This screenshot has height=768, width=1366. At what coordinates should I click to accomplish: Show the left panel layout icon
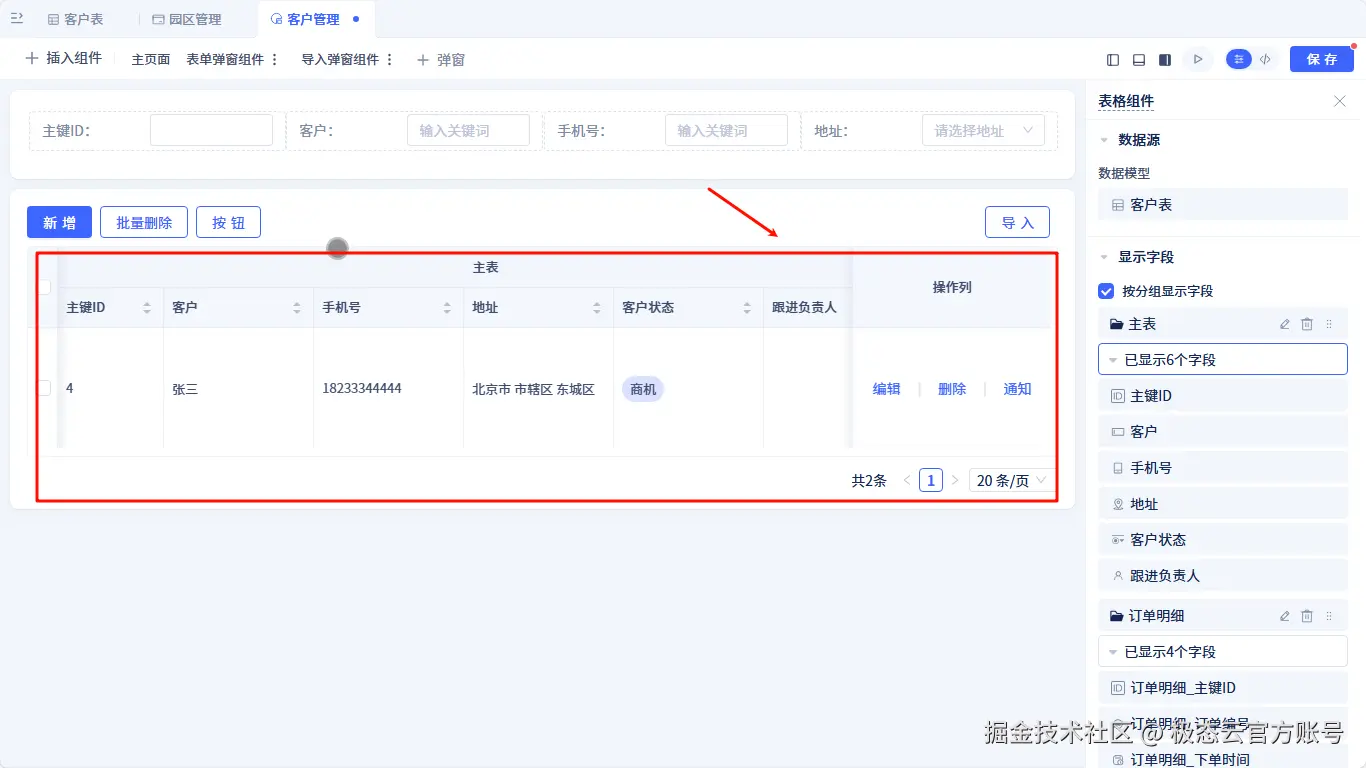pyautogui.click(x=1113, y=60)
